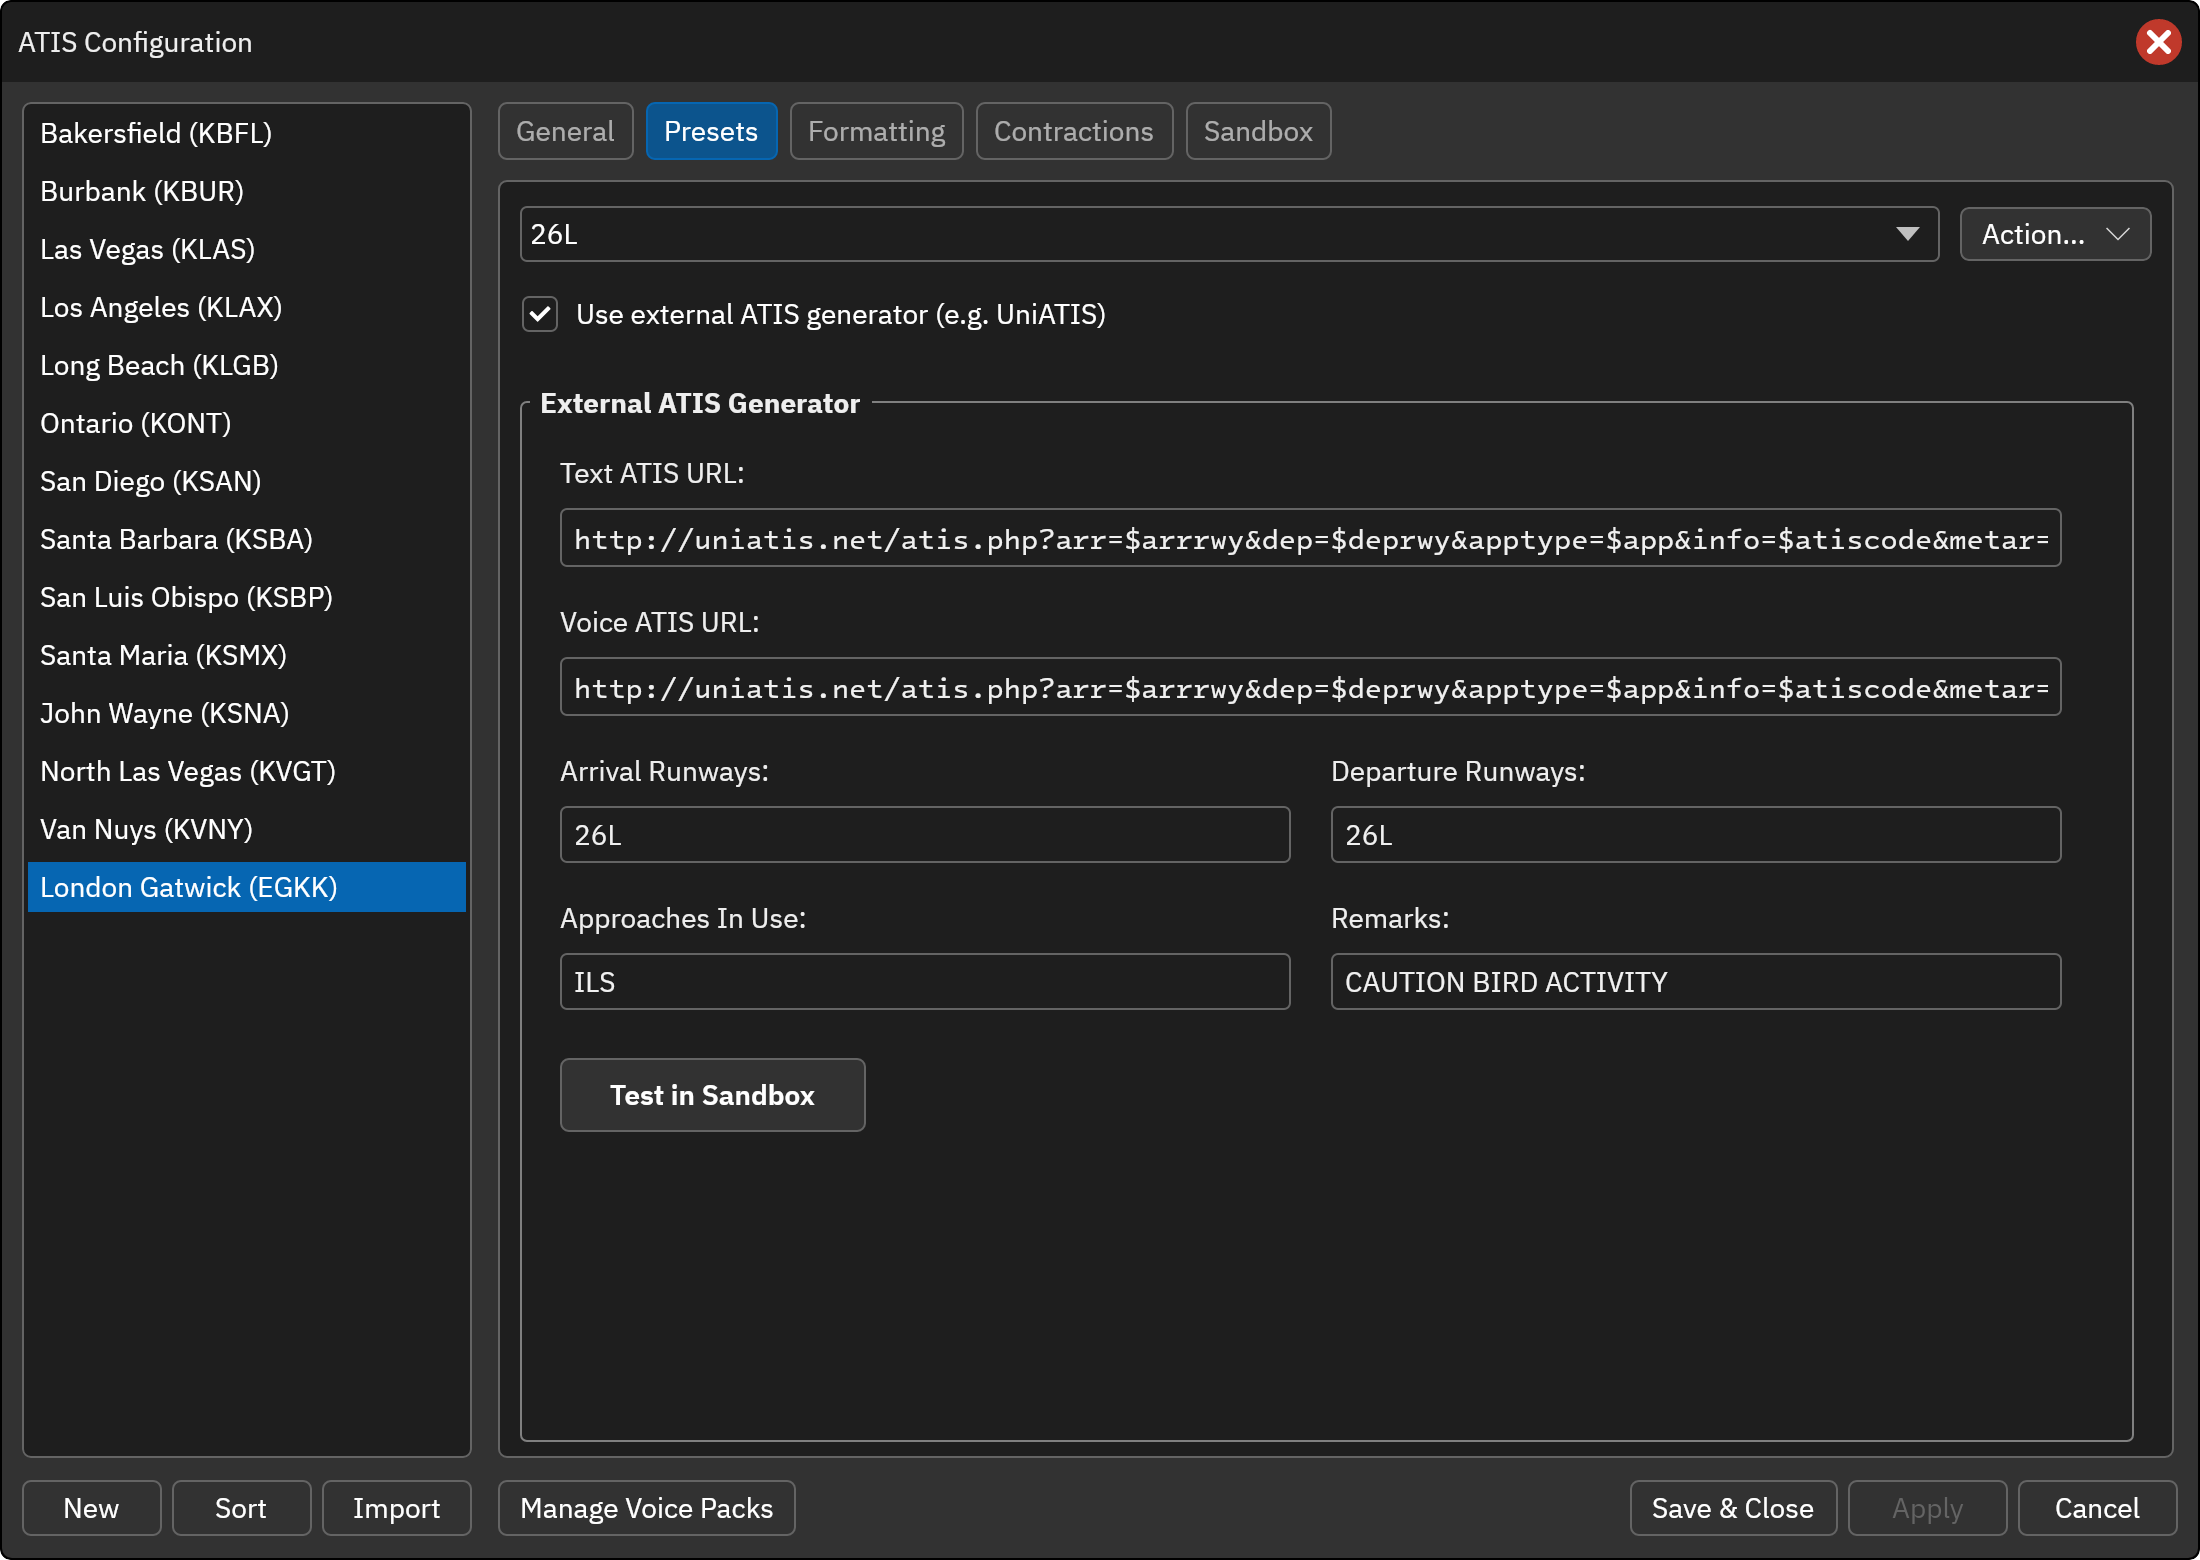Click the Approaches In Use field
Screen dimensions: 2200x1560
925,982
